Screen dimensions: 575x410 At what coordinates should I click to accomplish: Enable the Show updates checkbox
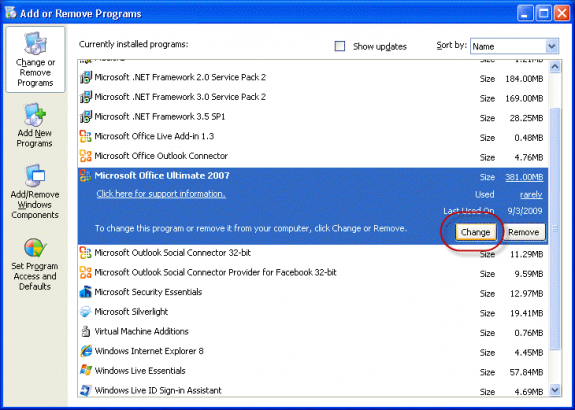click(340, 46)
